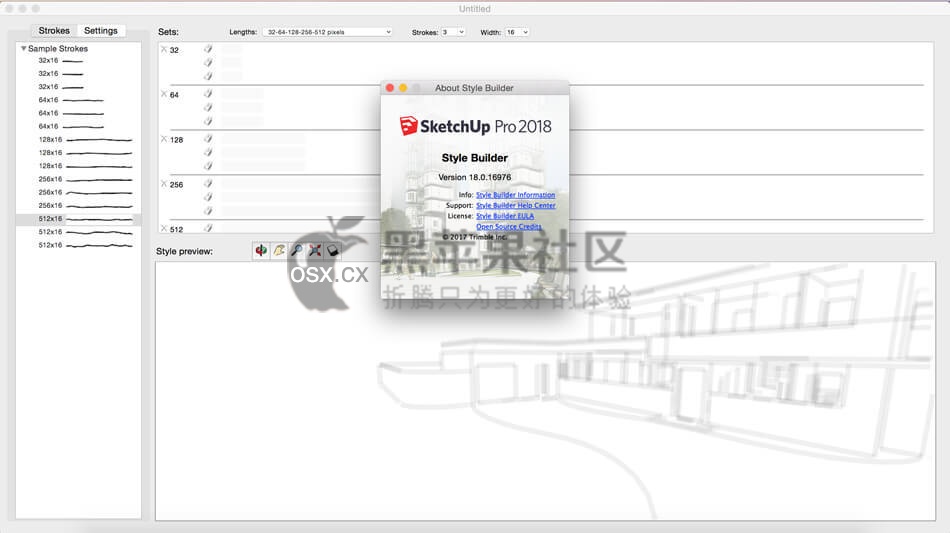Select the third 128x16 sample stroke

(78, 166)
